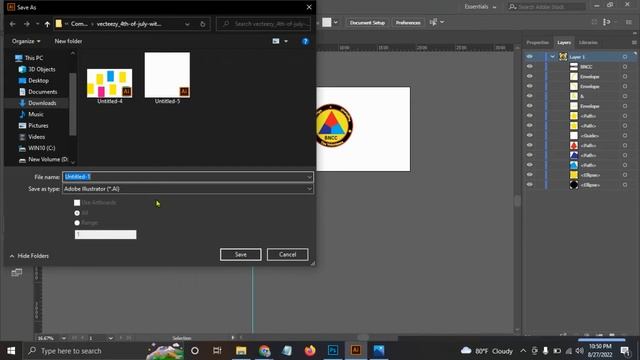Open the File name history dropdown

coord(309,177)
